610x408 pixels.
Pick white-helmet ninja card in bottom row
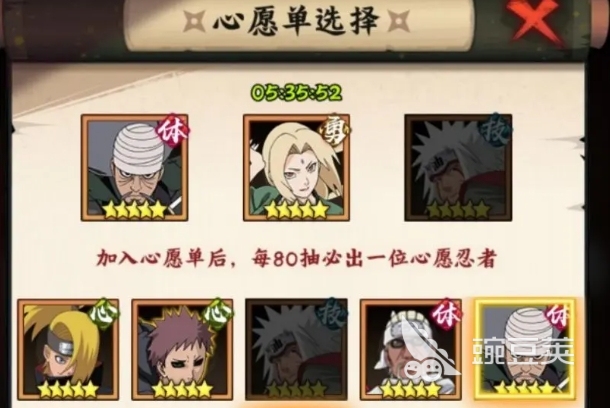coord(410,349)
